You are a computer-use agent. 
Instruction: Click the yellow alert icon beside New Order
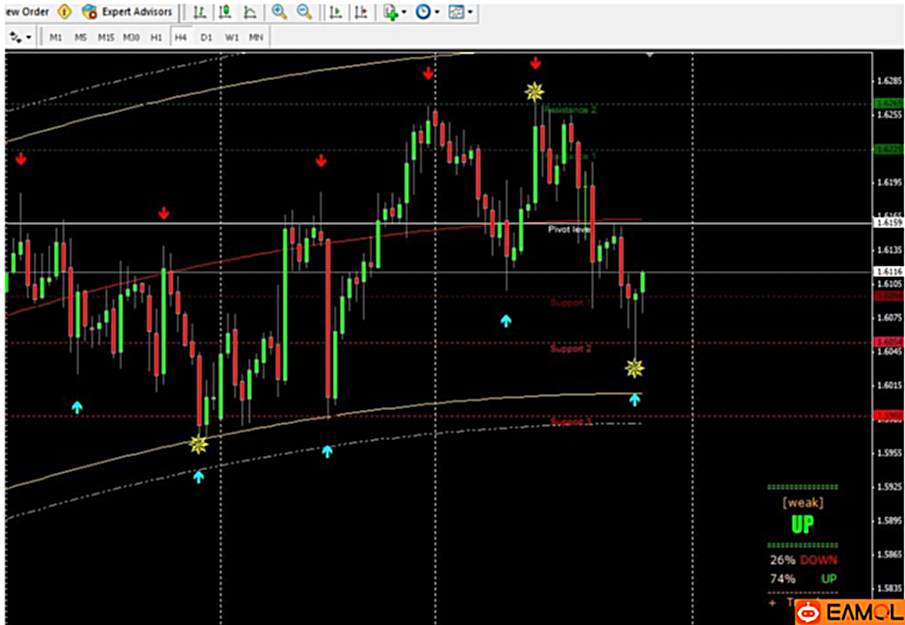[65, 12]
